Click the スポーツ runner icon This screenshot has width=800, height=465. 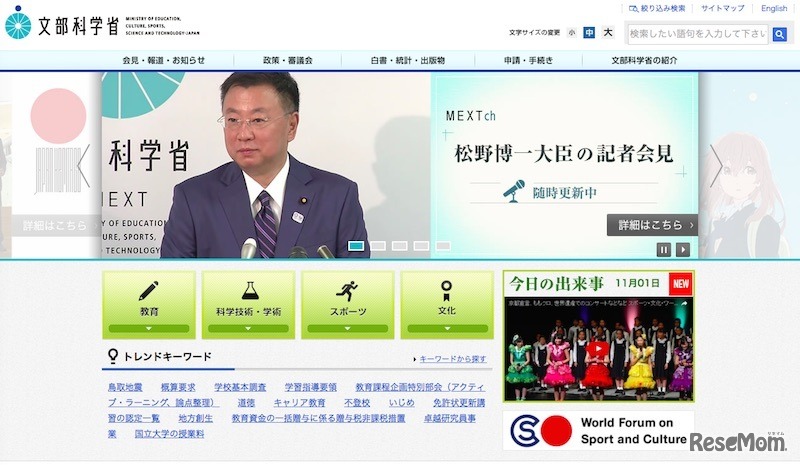click(347, 291)
